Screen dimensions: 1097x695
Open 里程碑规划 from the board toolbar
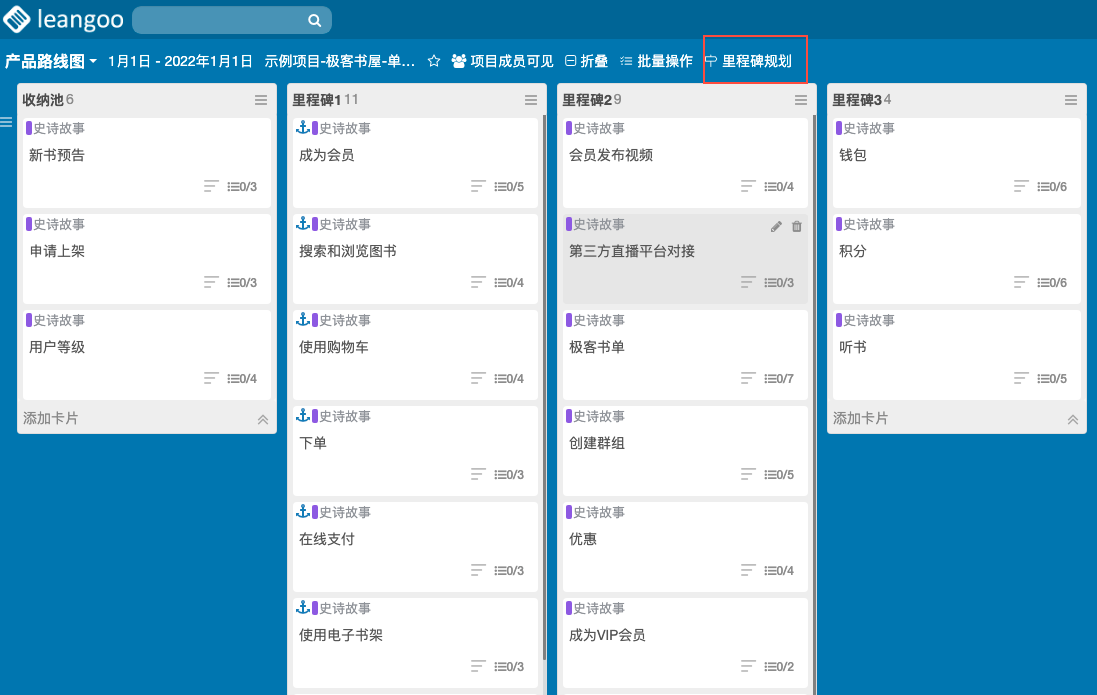749,61
